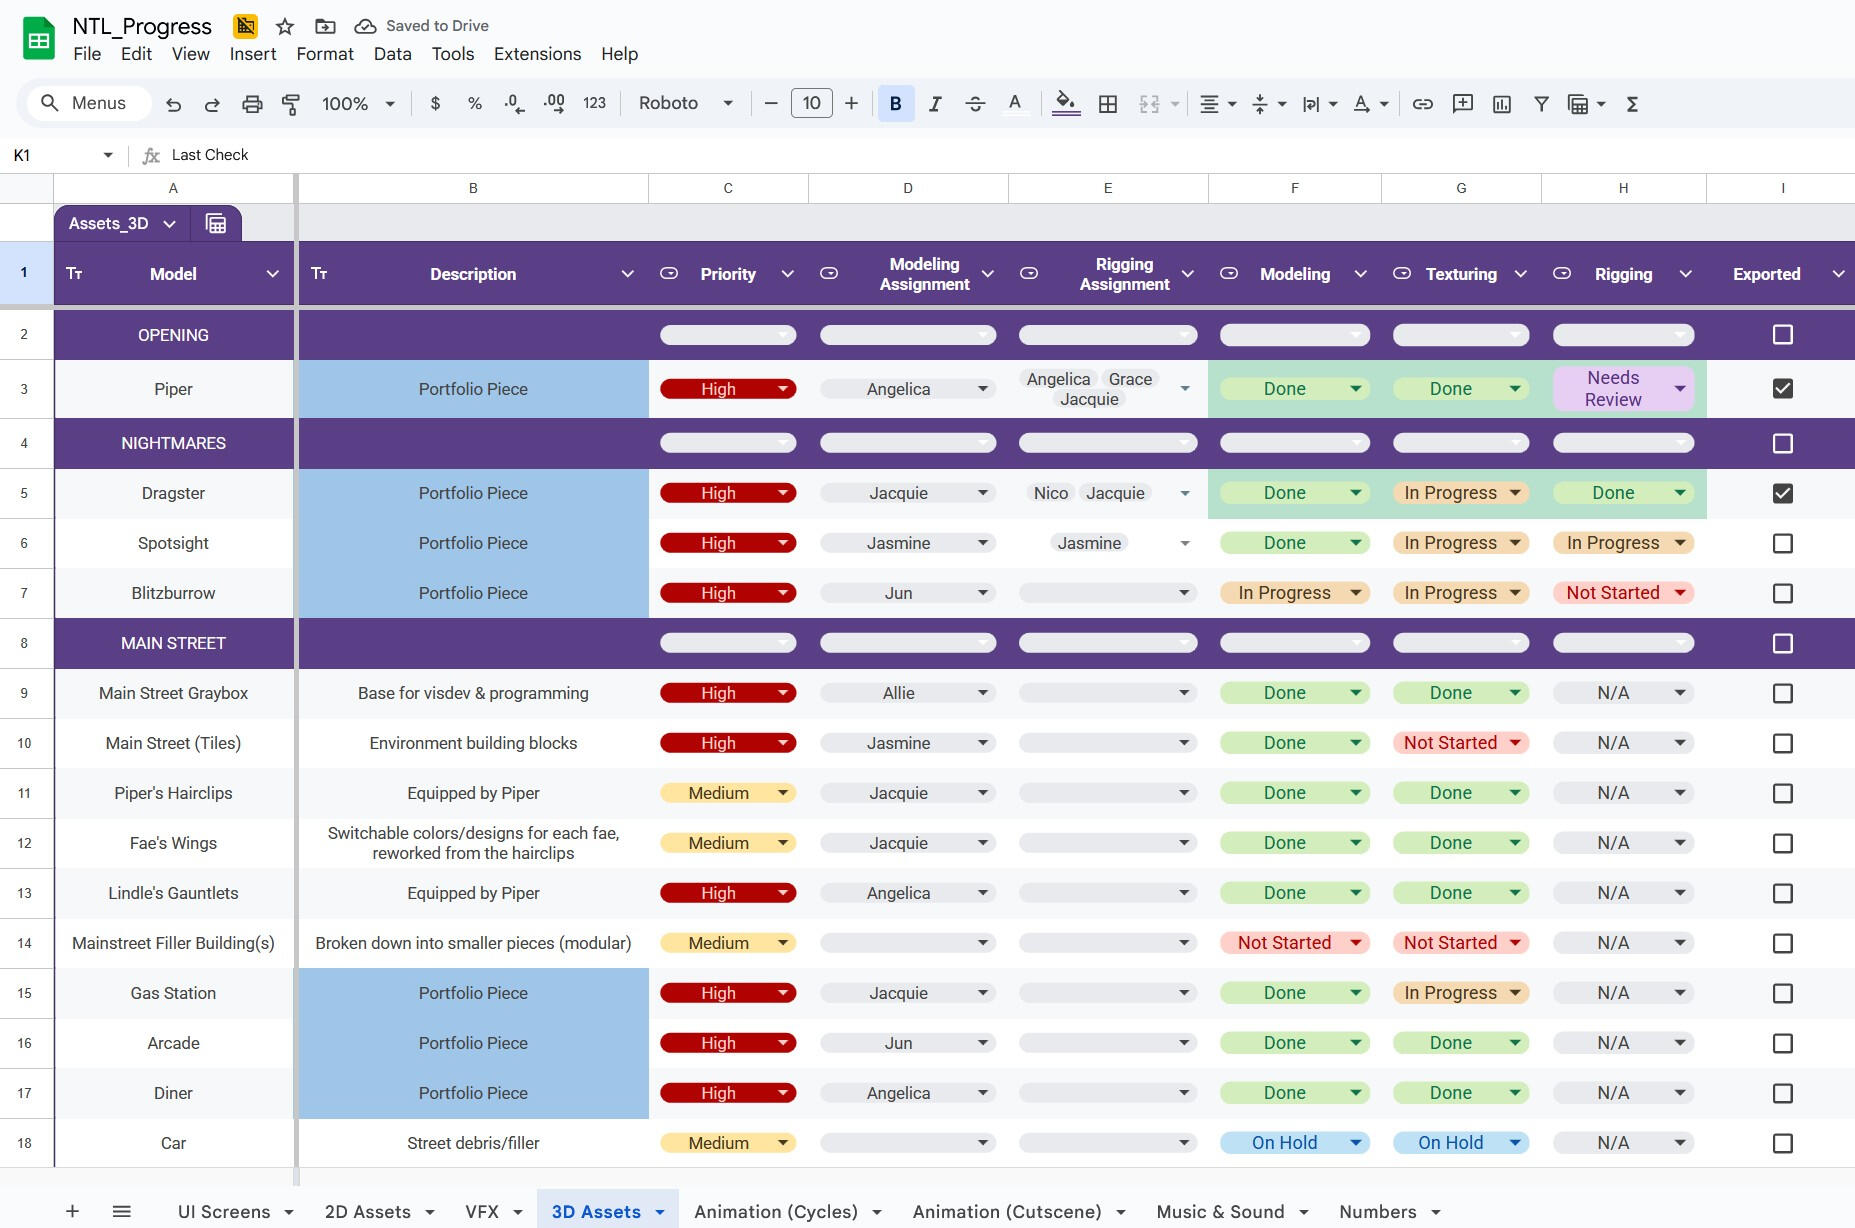1855x1228 pixels.
Task: Toggle italic text formatting
Action: (935, 104)
